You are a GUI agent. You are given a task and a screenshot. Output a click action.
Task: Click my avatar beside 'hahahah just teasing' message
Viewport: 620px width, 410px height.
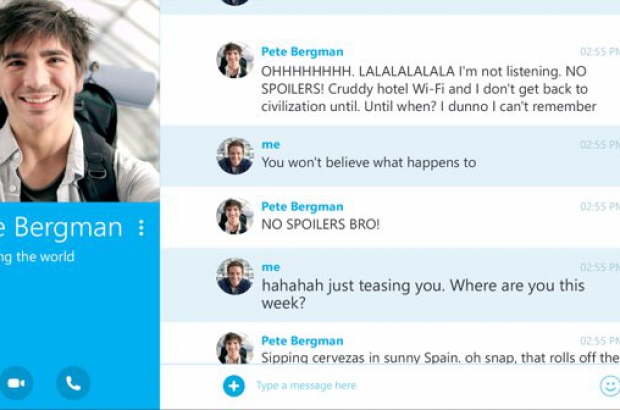click(234, 276)
